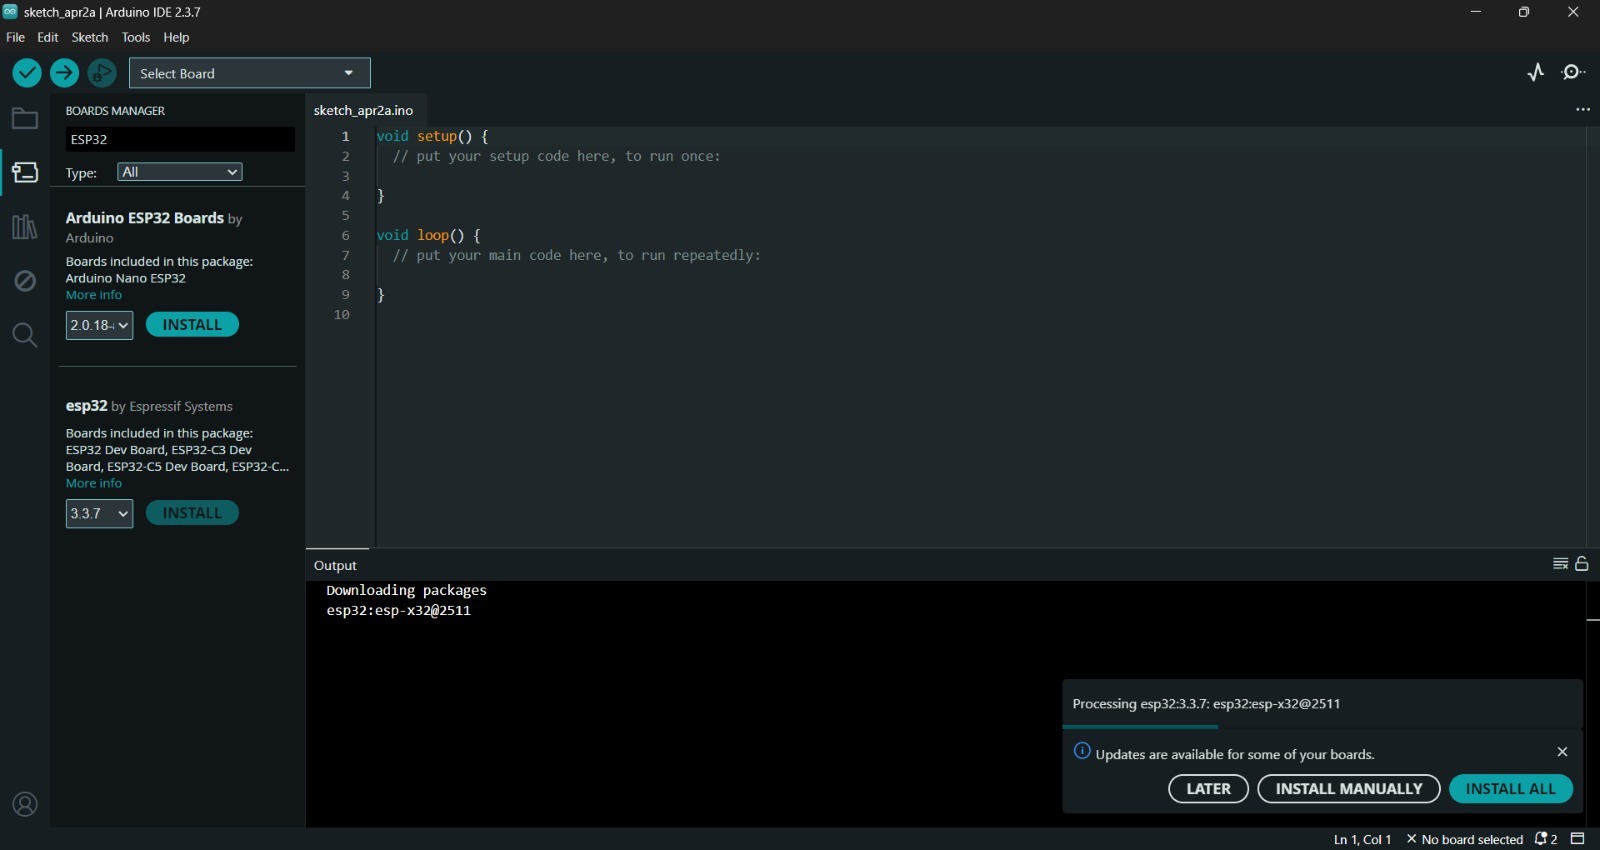
Task: Click the info icon in the updates notification
Action: (x=1082, y=751)
